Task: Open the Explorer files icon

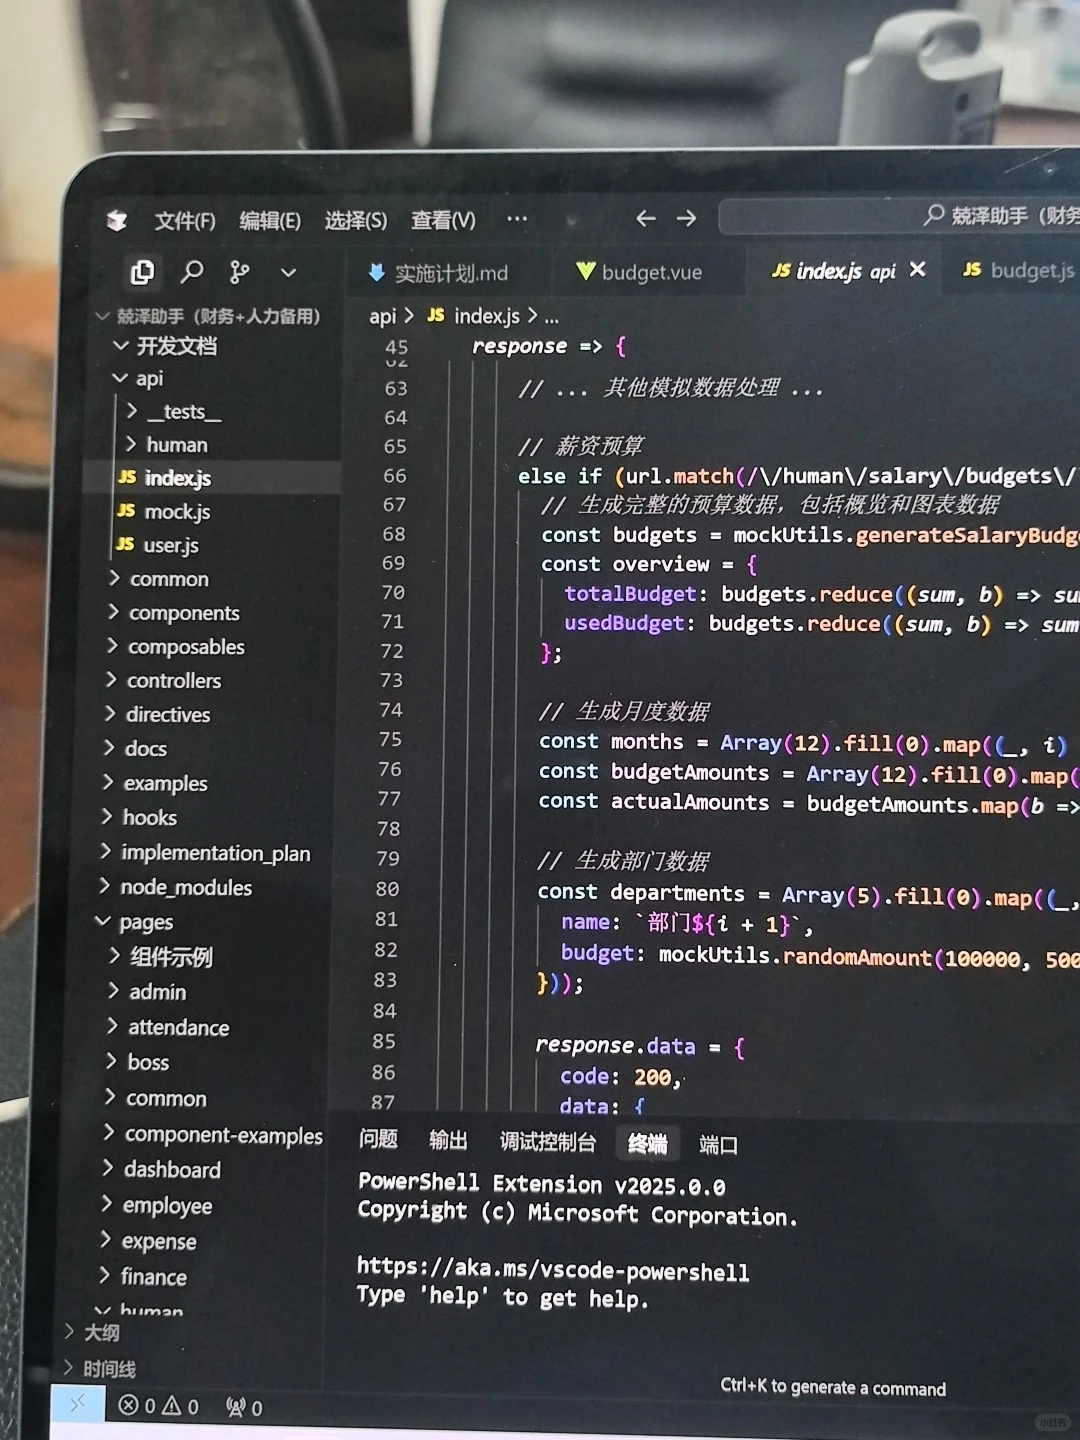Action: click(143, 272)
